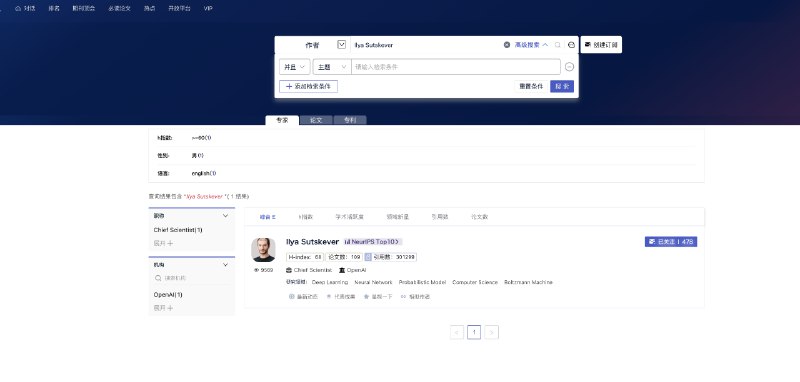
Task: Open the 主题 field dropdown
Action: (x=332, y=67)
